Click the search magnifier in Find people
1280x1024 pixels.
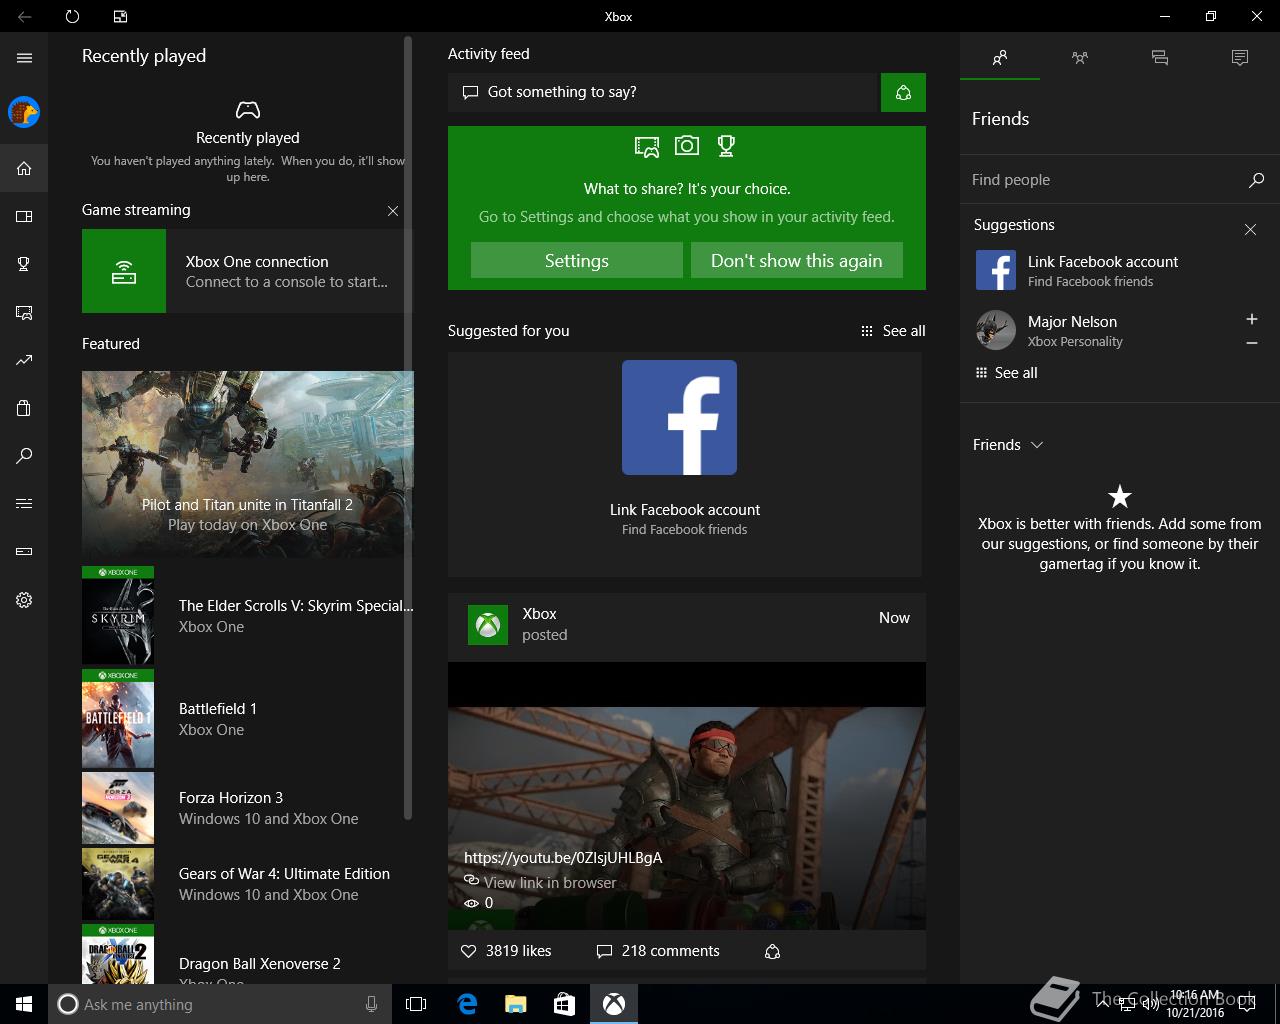1257,180
